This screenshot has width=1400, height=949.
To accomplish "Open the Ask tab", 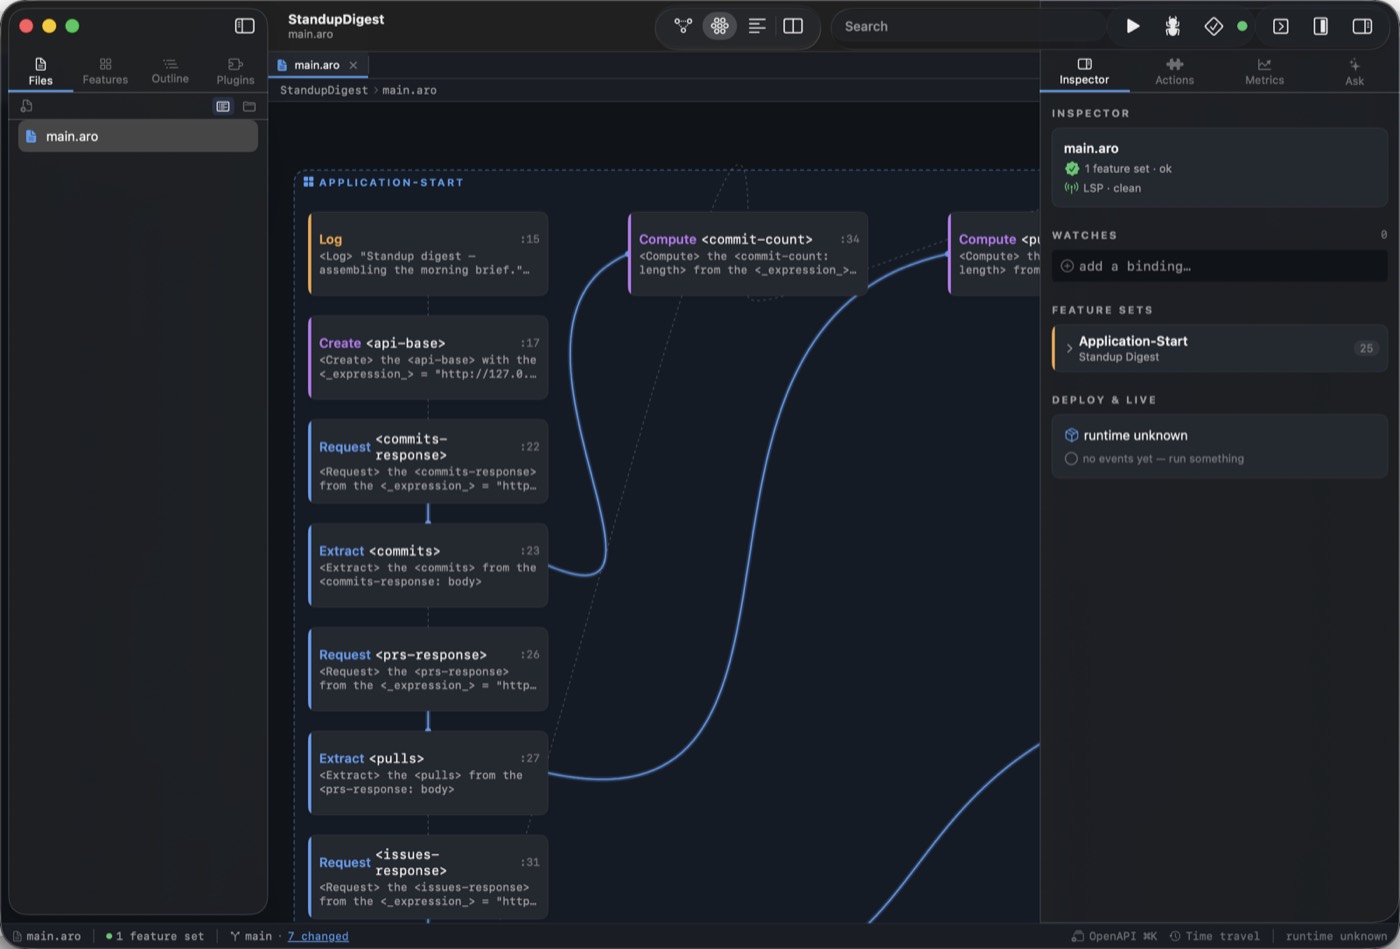I will pyautogui.click(x=1354, y=71).
